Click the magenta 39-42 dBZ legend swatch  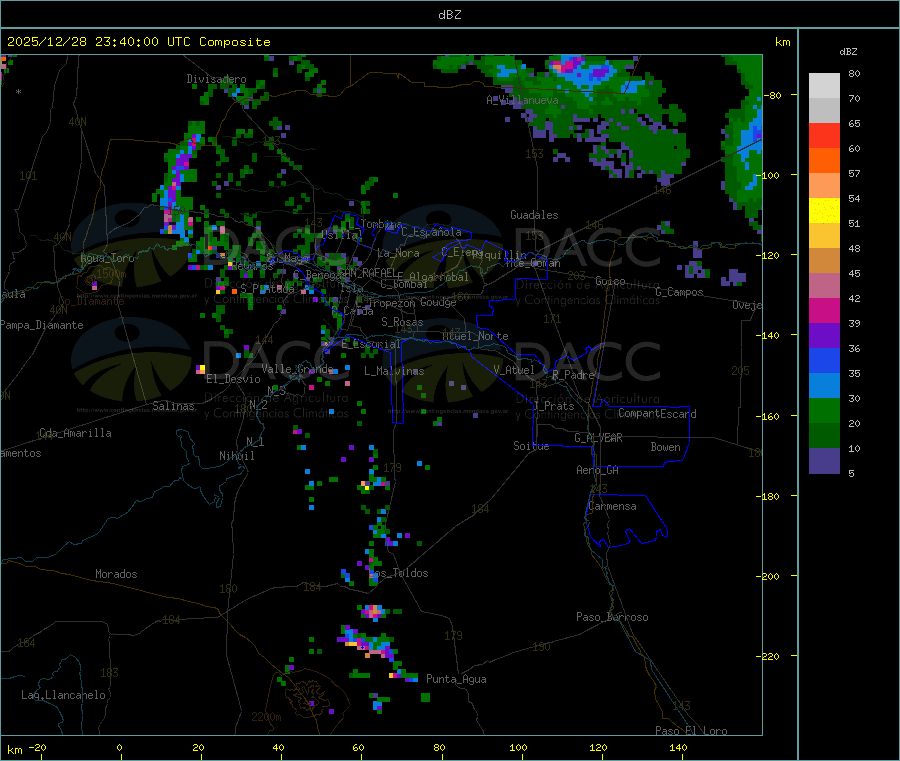[824, 310]
